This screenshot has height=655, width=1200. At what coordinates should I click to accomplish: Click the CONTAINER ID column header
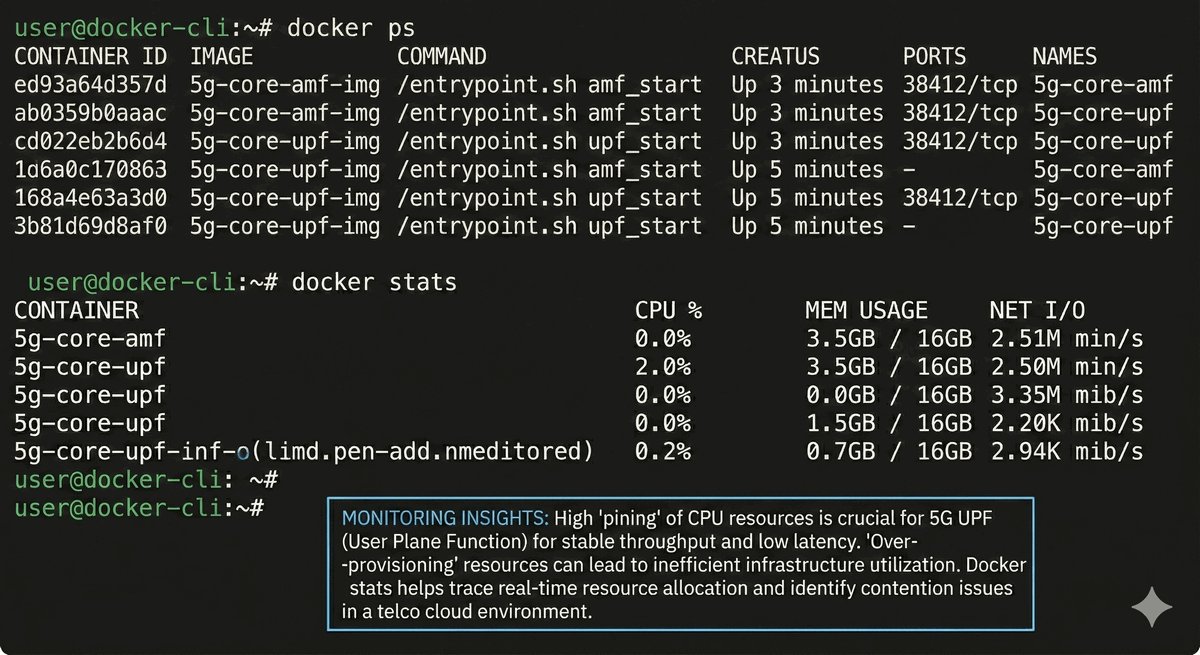pyautogui.click(x=91, y=57)
